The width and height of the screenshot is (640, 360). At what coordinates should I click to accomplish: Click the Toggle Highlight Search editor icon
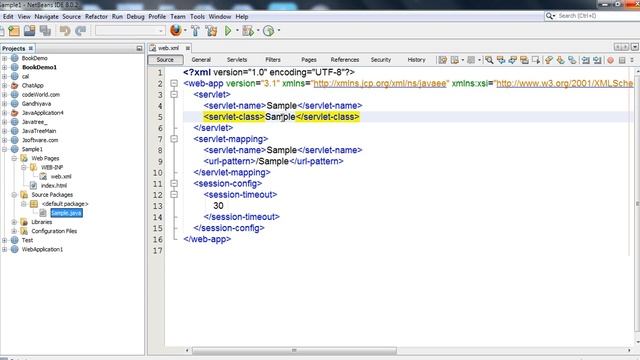[x=524, y=60]
